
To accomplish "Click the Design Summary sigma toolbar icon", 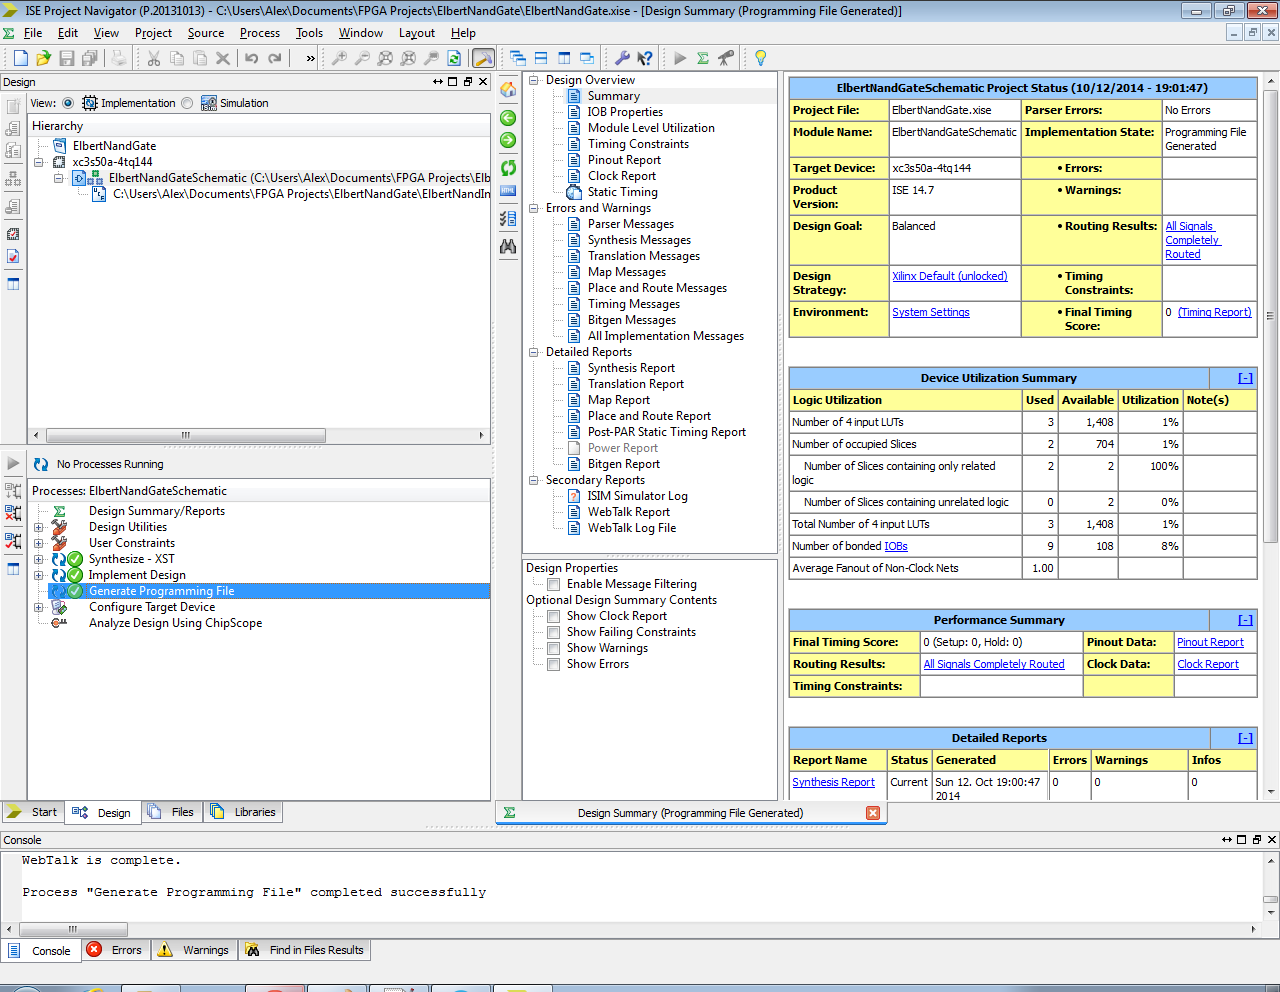I will click(x=703, y=58).
